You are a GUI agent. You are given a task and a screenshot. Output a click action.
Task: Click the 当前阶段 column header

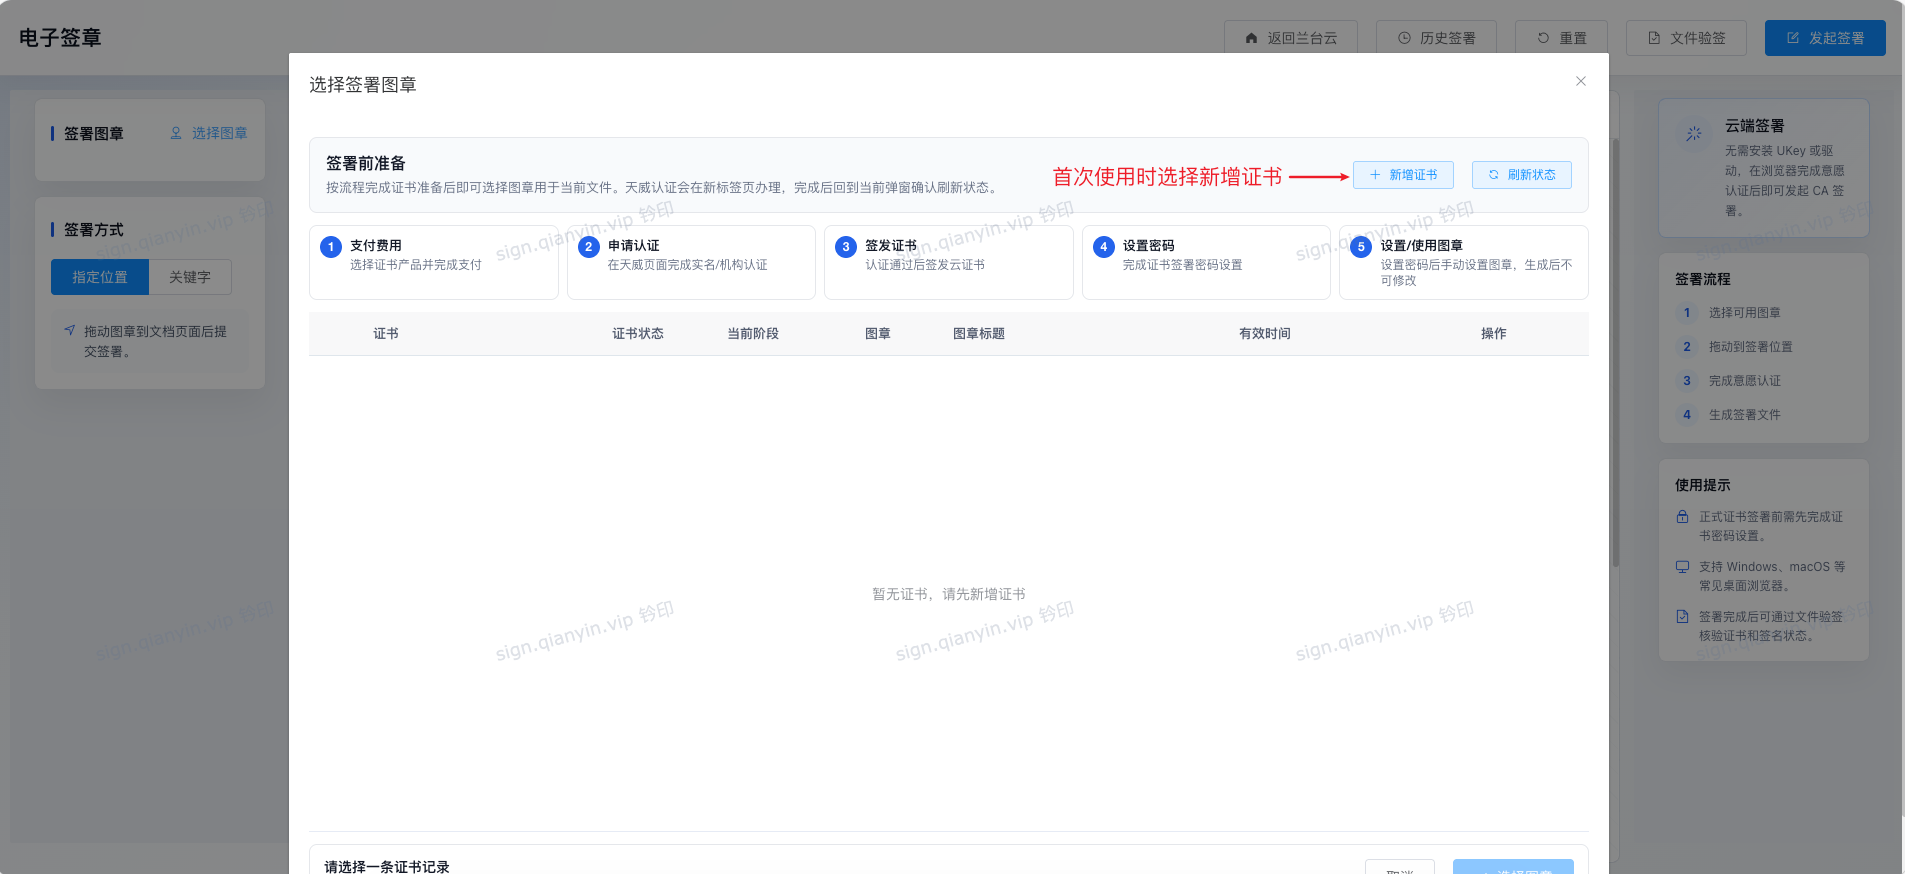[x=753, y=334]
